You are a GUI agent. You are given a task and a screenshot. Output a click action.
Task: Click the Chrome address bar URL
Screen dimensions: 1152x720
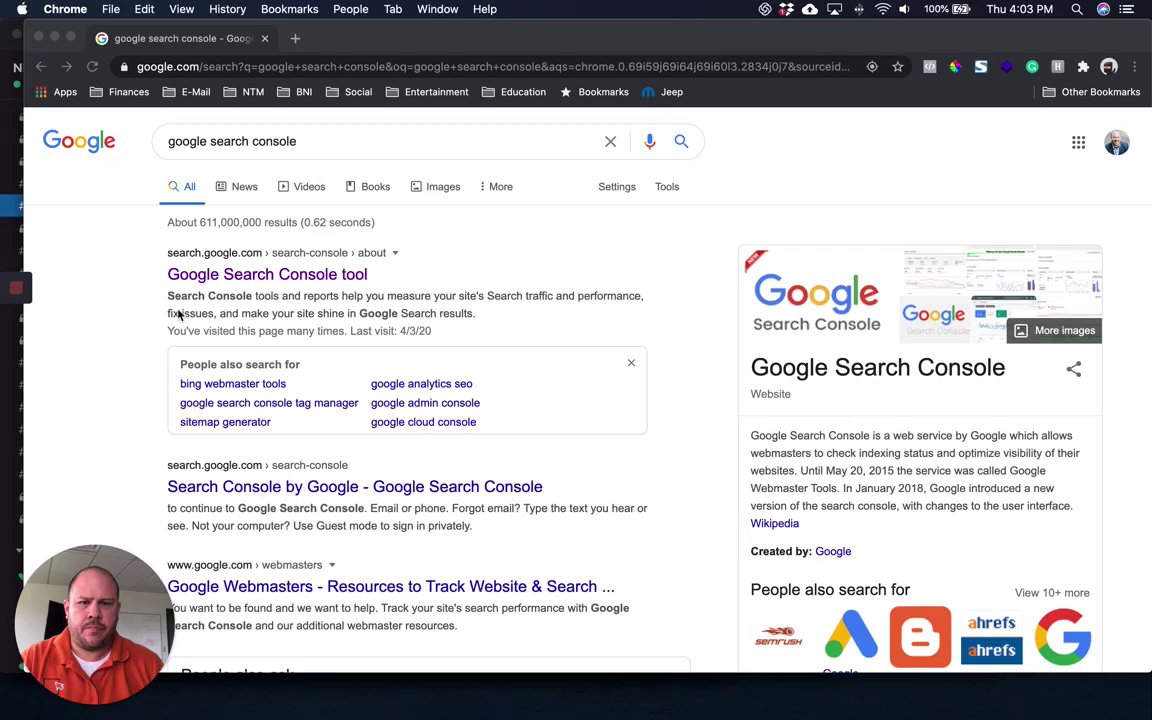pos(492,67)
